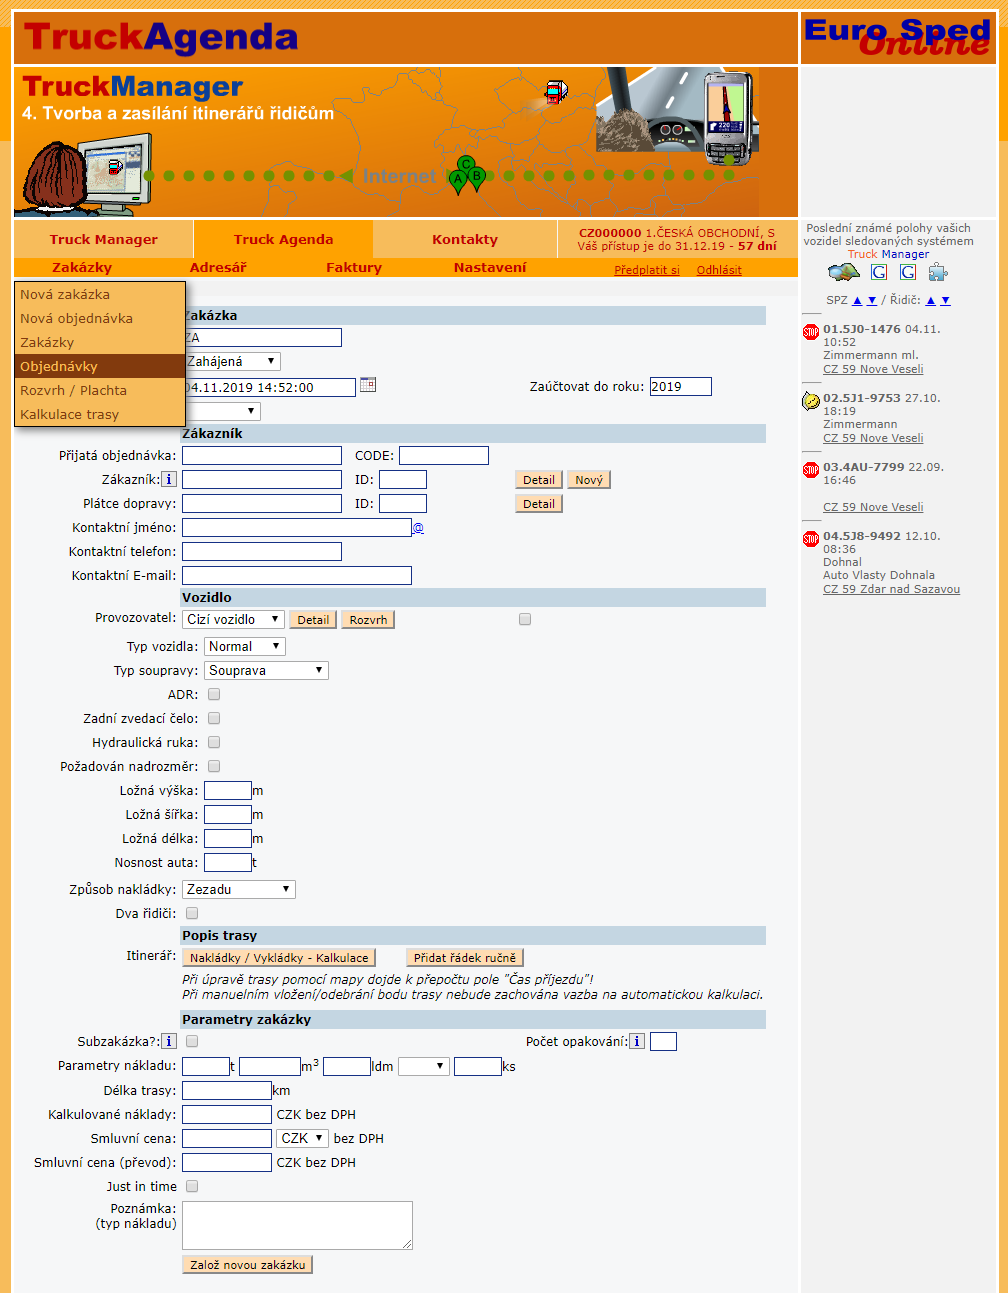Open the calendar date picker icon
This screenshot has height=1293, width=1008.
click(368, 385)
